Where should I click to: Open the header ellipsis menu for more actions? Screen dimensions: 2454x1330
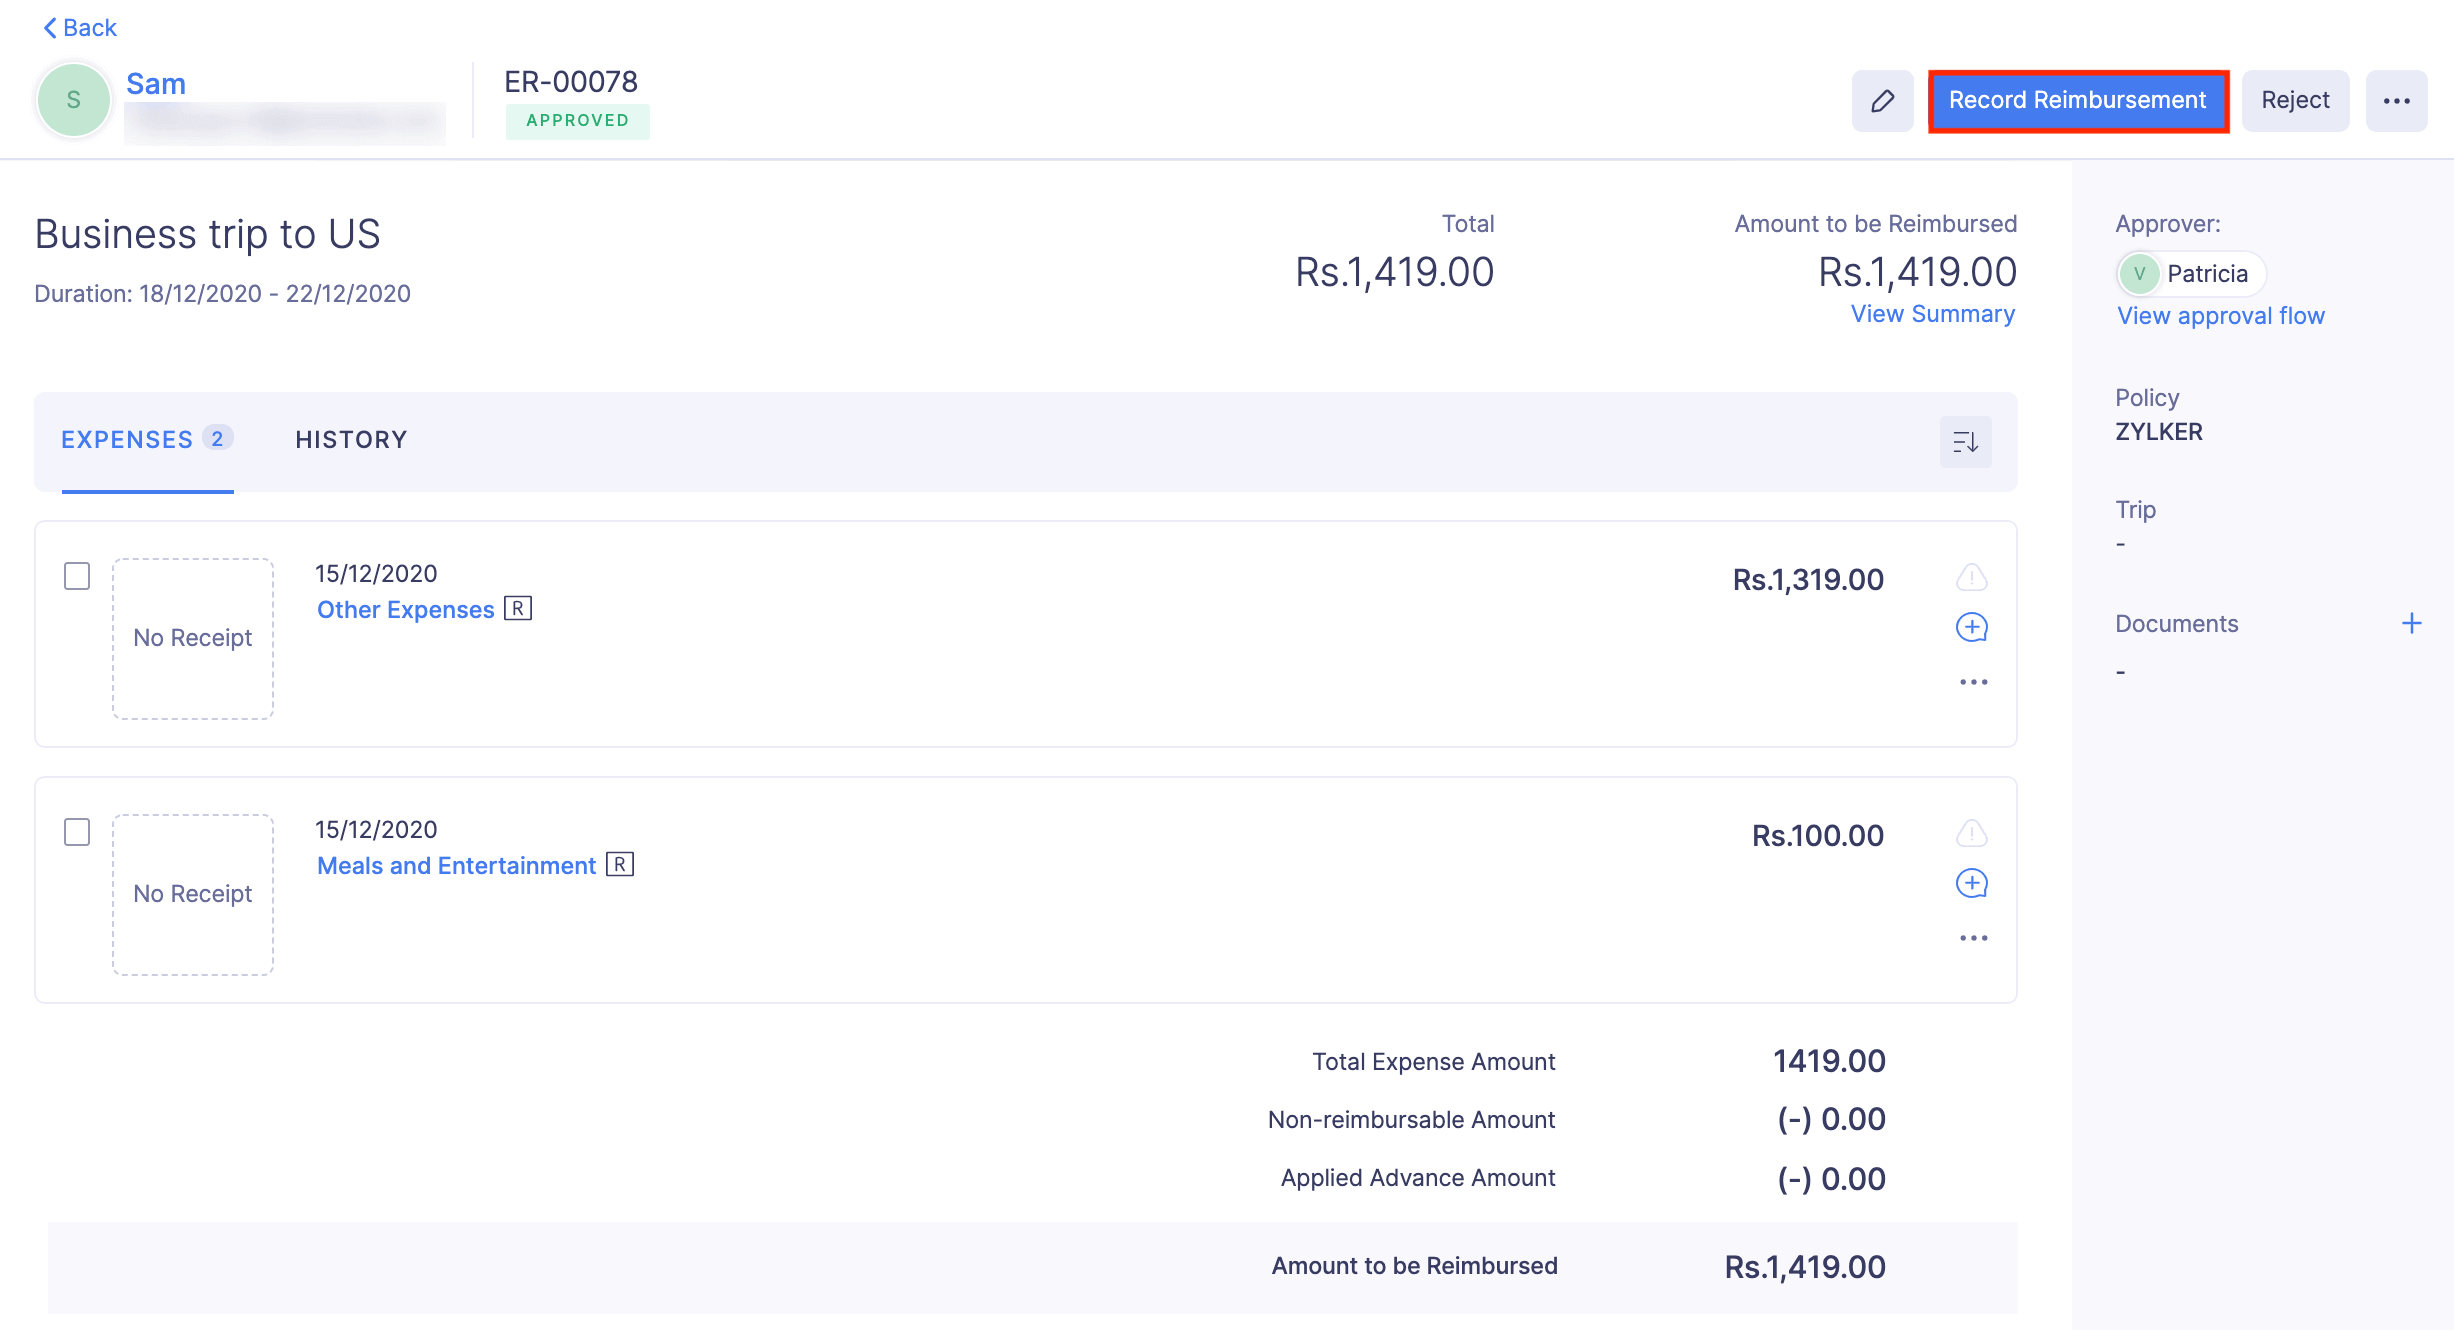tap(2397, 100)
